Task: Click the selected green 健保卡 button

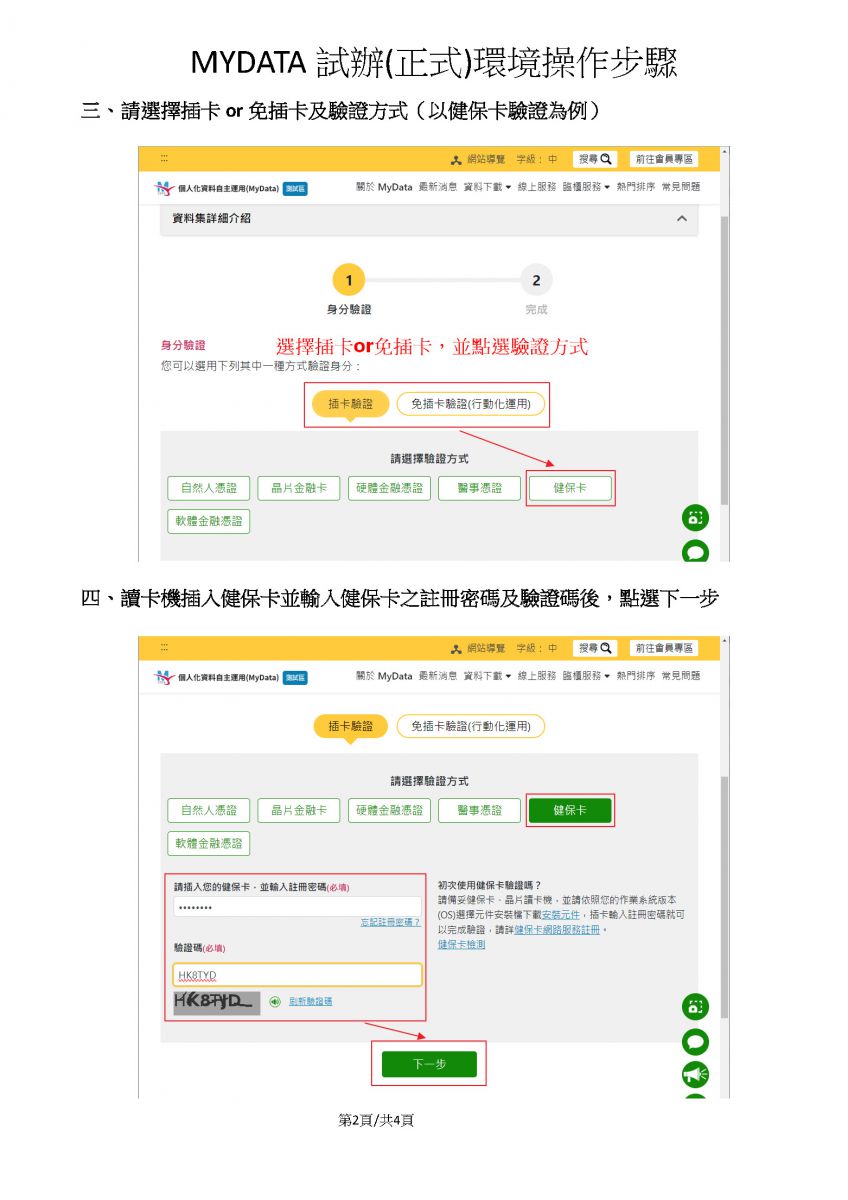Action: point(570,810)
